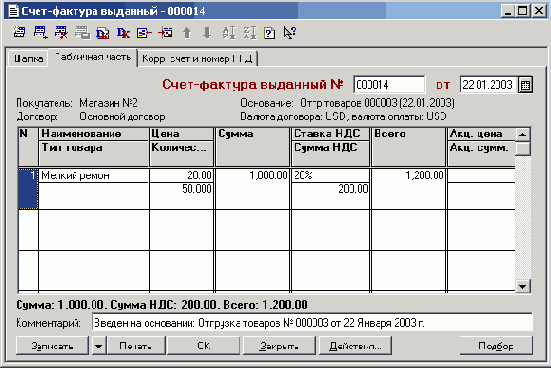The height and width of the screenshot is (368, 551).
Task: Click the plain Дк postings icon
Action: pyautogui.click(x=123, y=33)
